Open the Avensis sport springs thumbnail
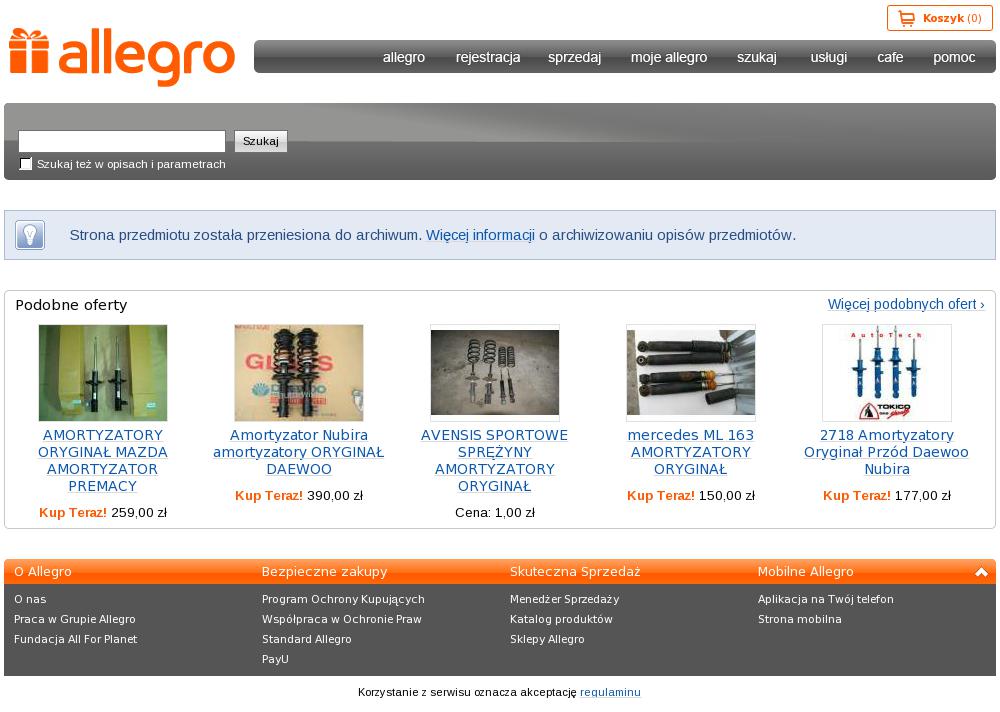Screen dimensions: 1000x712 coord(495,373)
